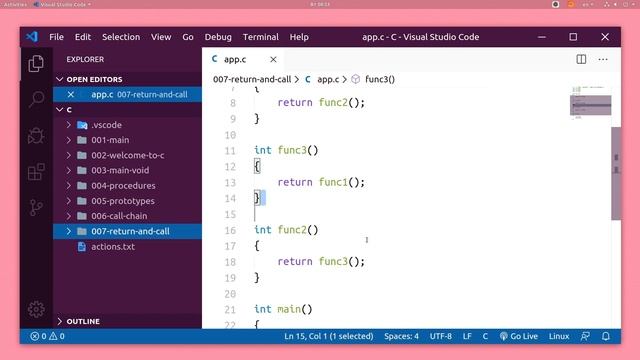The image size is (640, 360).
Task: Open the notifications bell in status bar
Action: click(606, 336)
